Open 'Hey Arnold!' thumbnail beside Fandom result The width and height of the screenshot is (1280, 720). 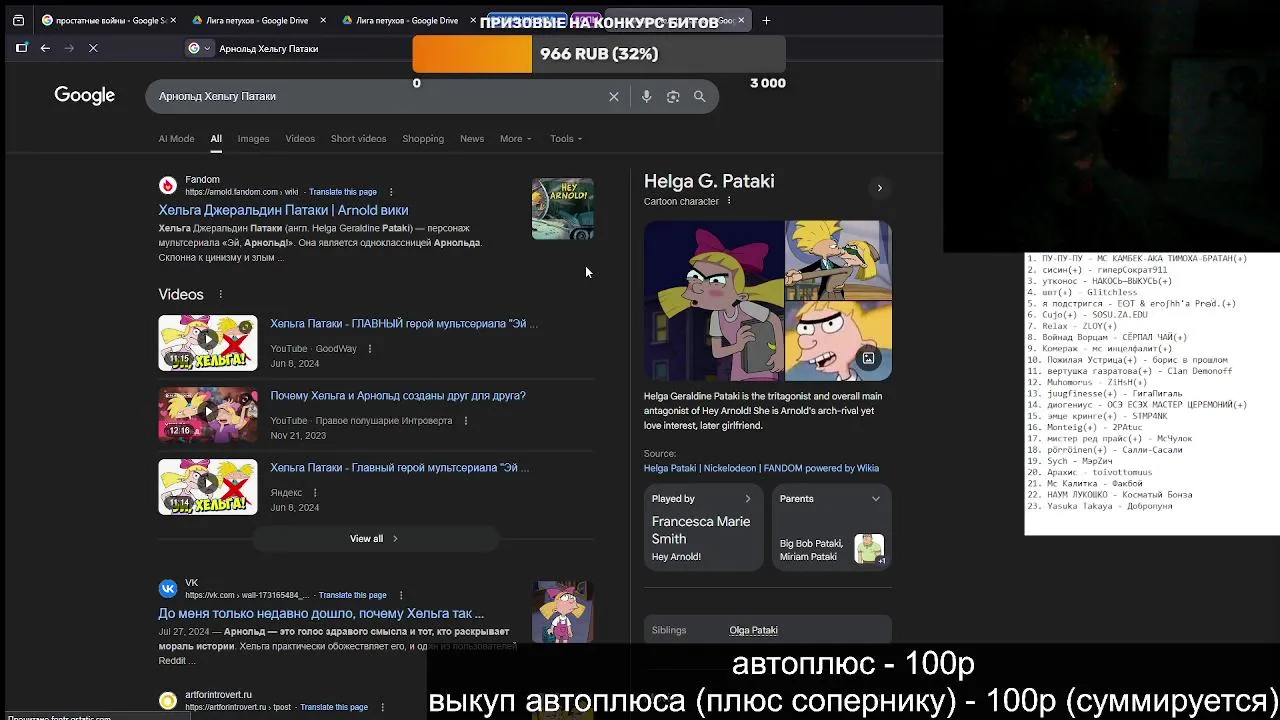[563, 209]
